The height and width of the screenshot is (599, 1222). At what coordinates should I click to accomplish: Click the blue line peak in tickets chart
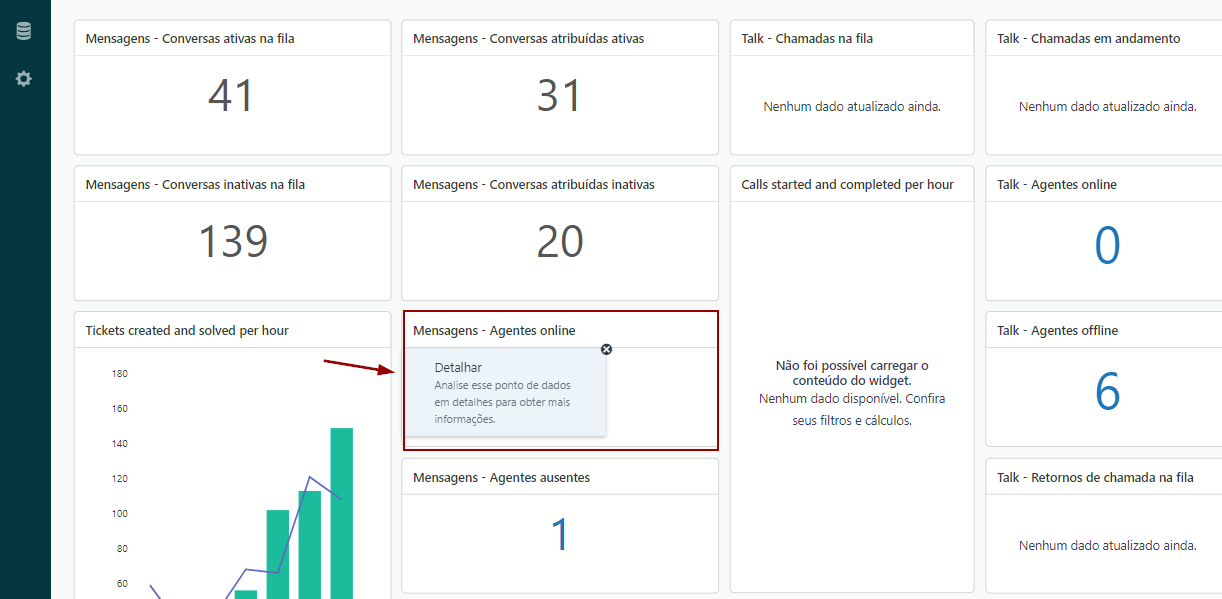tap(310, 477)
